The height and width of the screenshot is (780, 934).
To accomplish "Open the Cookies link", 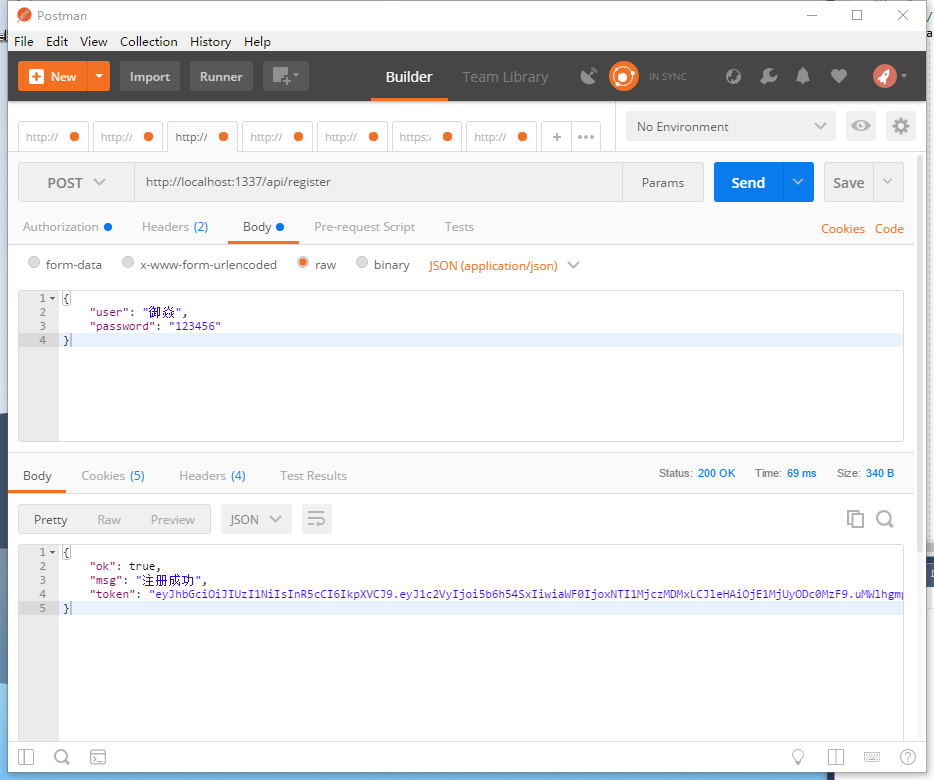I will pyautogui.click(x=842, y=229).
